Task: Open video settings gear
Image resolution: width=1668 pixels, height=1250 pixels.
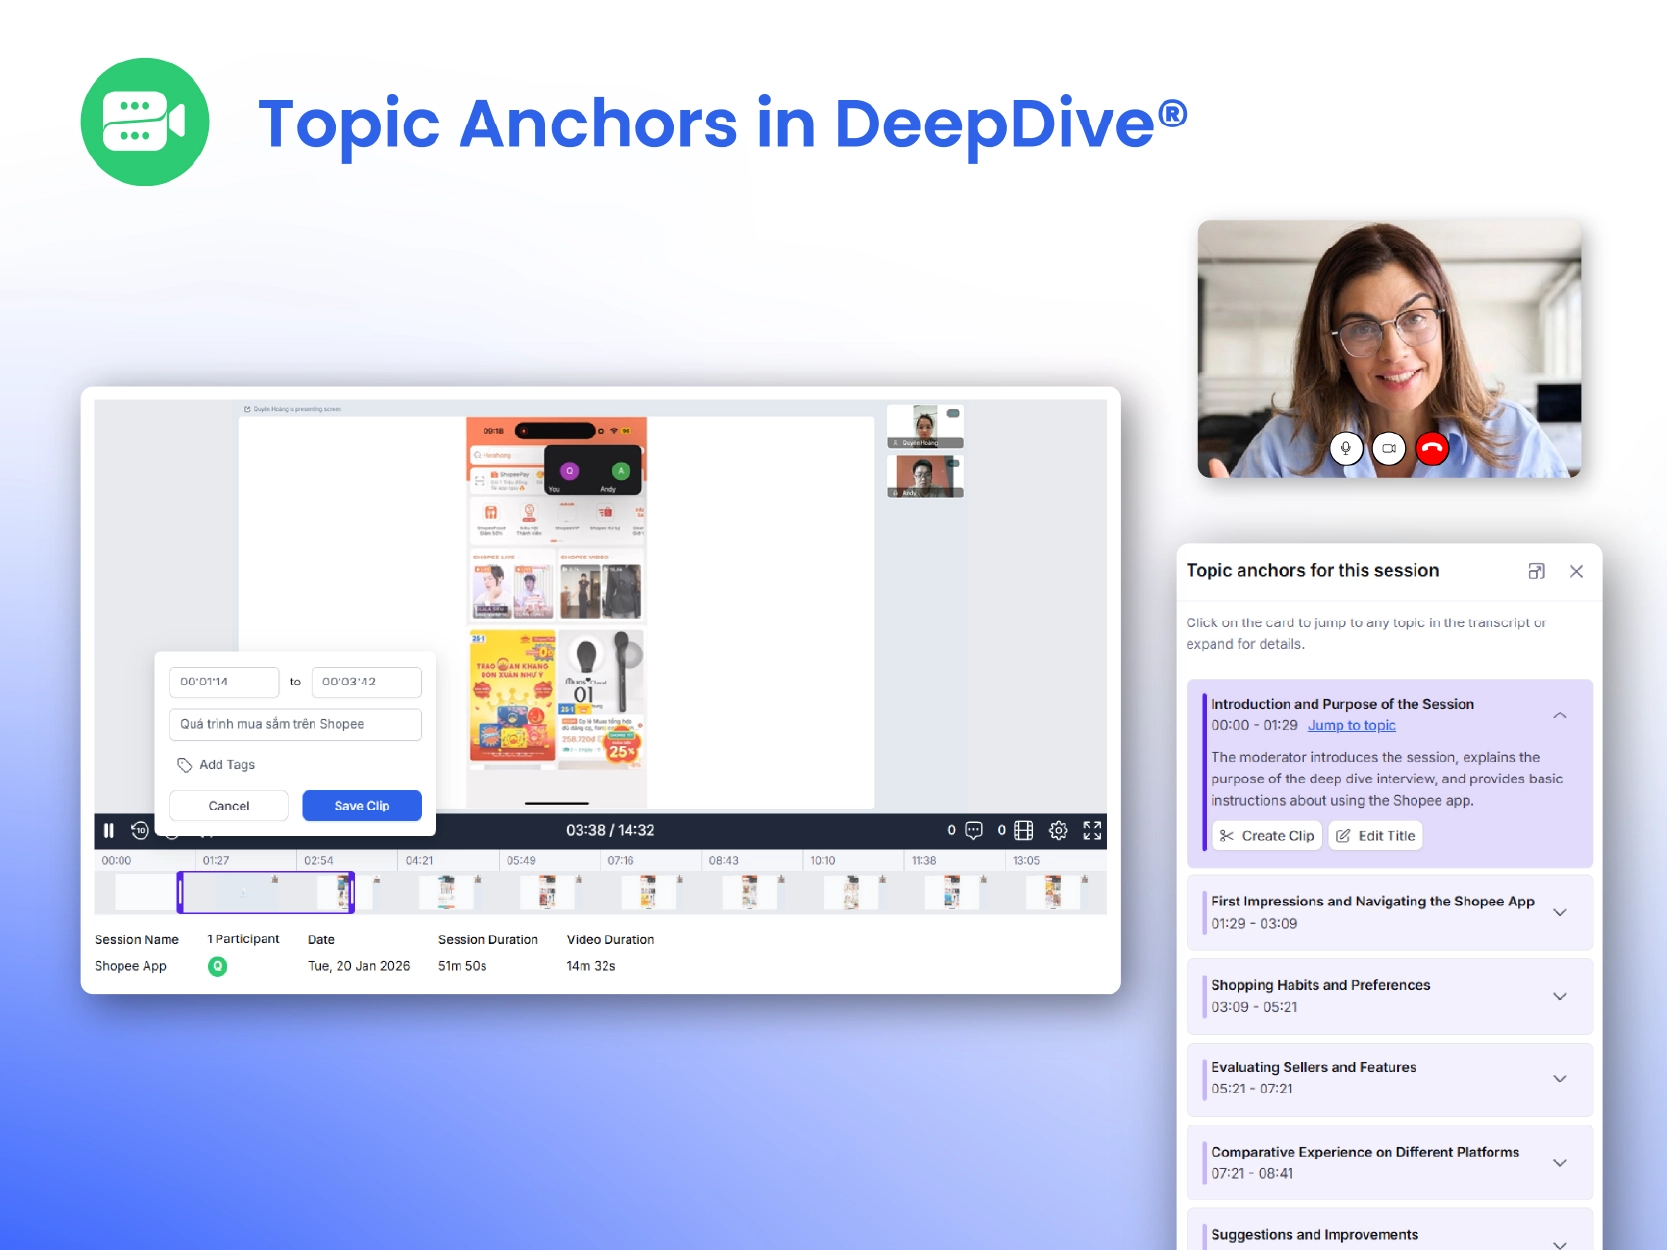Action: point(1058,830)
